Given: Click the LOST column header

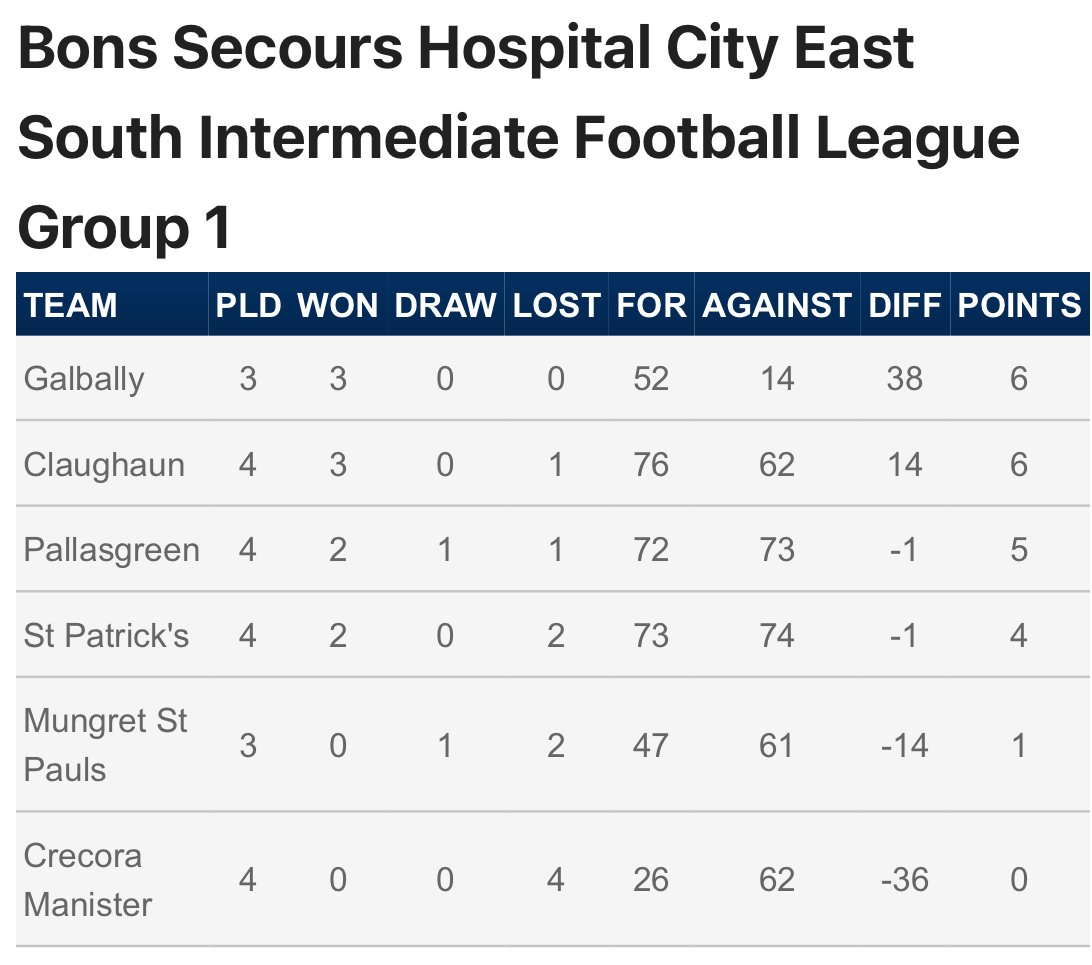Looking at the screenshot, I should (556, 306).
